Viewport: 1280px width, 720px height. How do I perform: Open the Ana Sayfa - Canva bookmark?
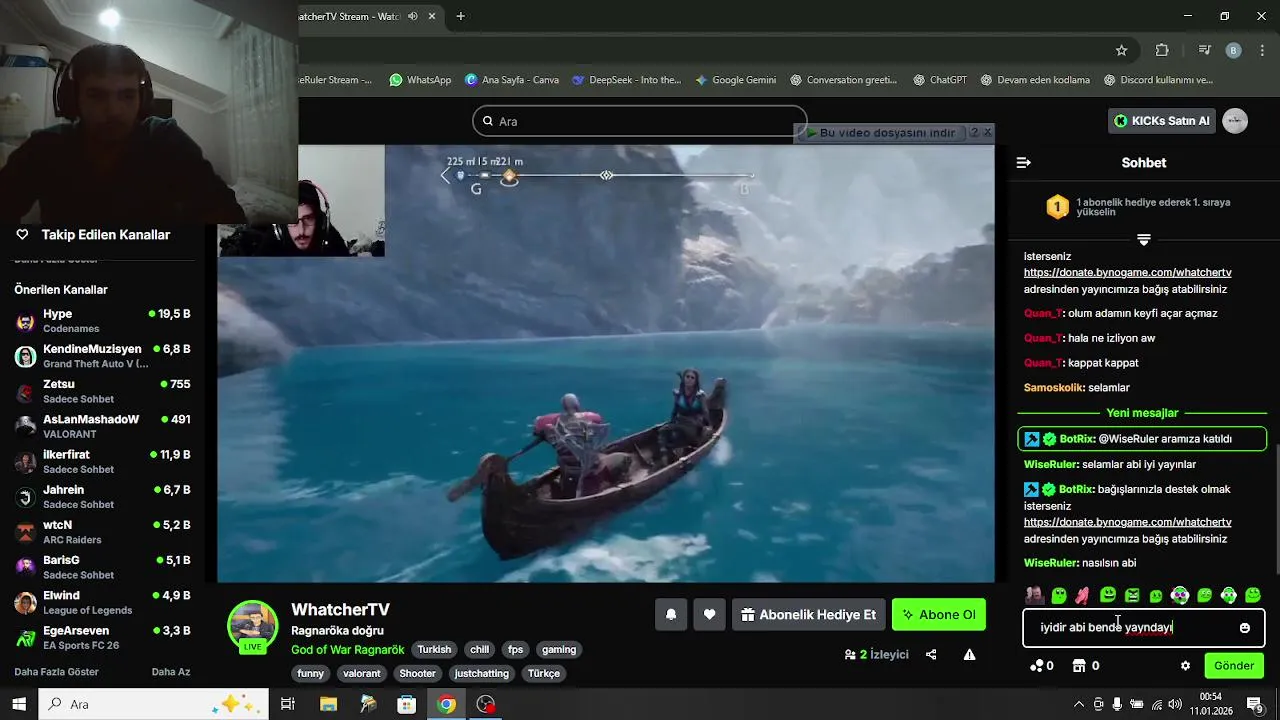pos(511,80)
